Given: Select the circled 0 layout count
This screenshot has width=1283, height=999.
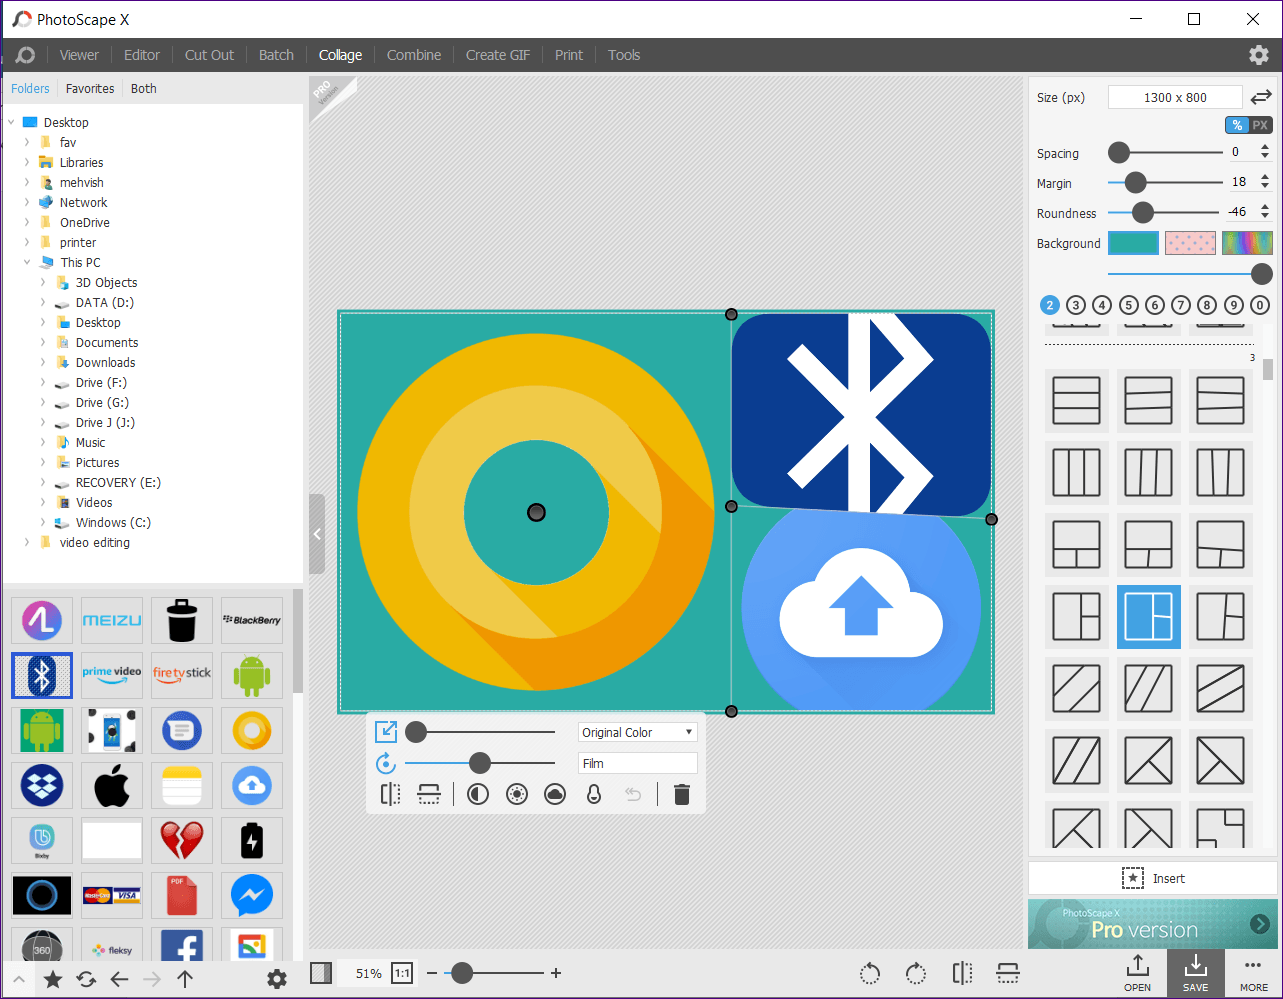Looking at the screenshot, I should (1260, 305).
